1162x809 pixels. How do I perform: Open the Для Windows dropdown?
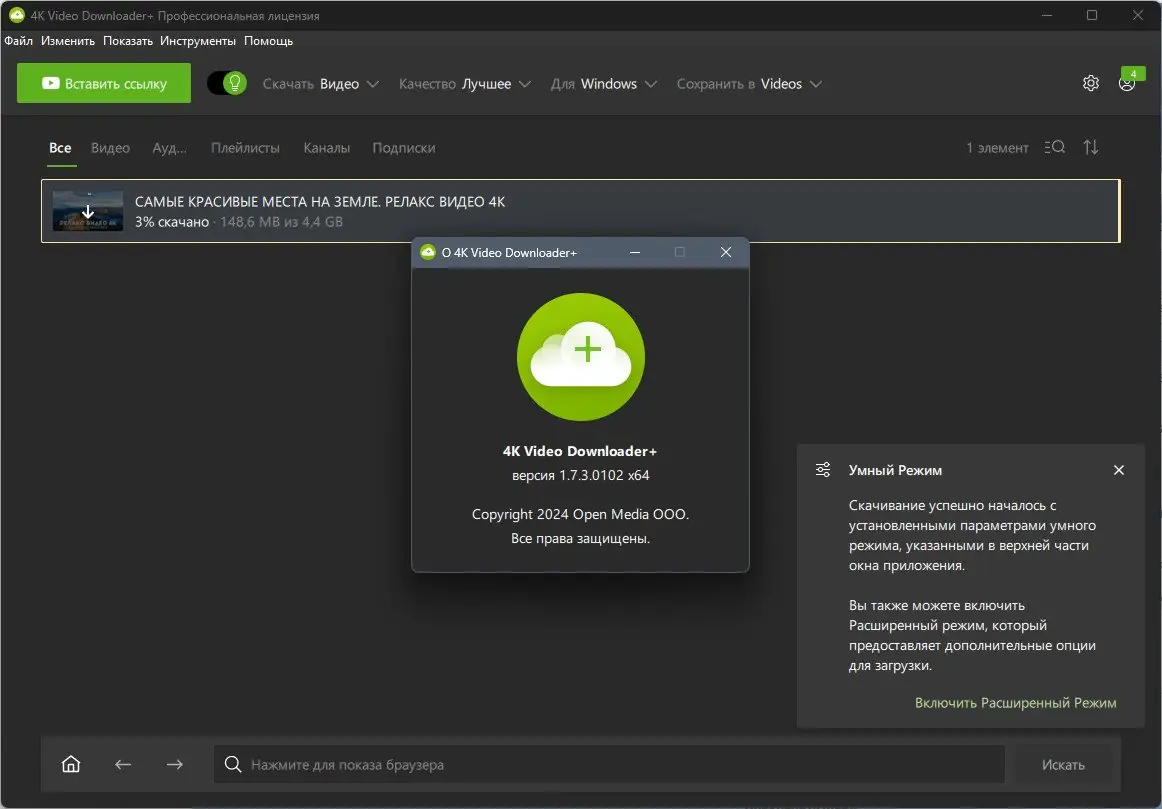coord(603,84)
